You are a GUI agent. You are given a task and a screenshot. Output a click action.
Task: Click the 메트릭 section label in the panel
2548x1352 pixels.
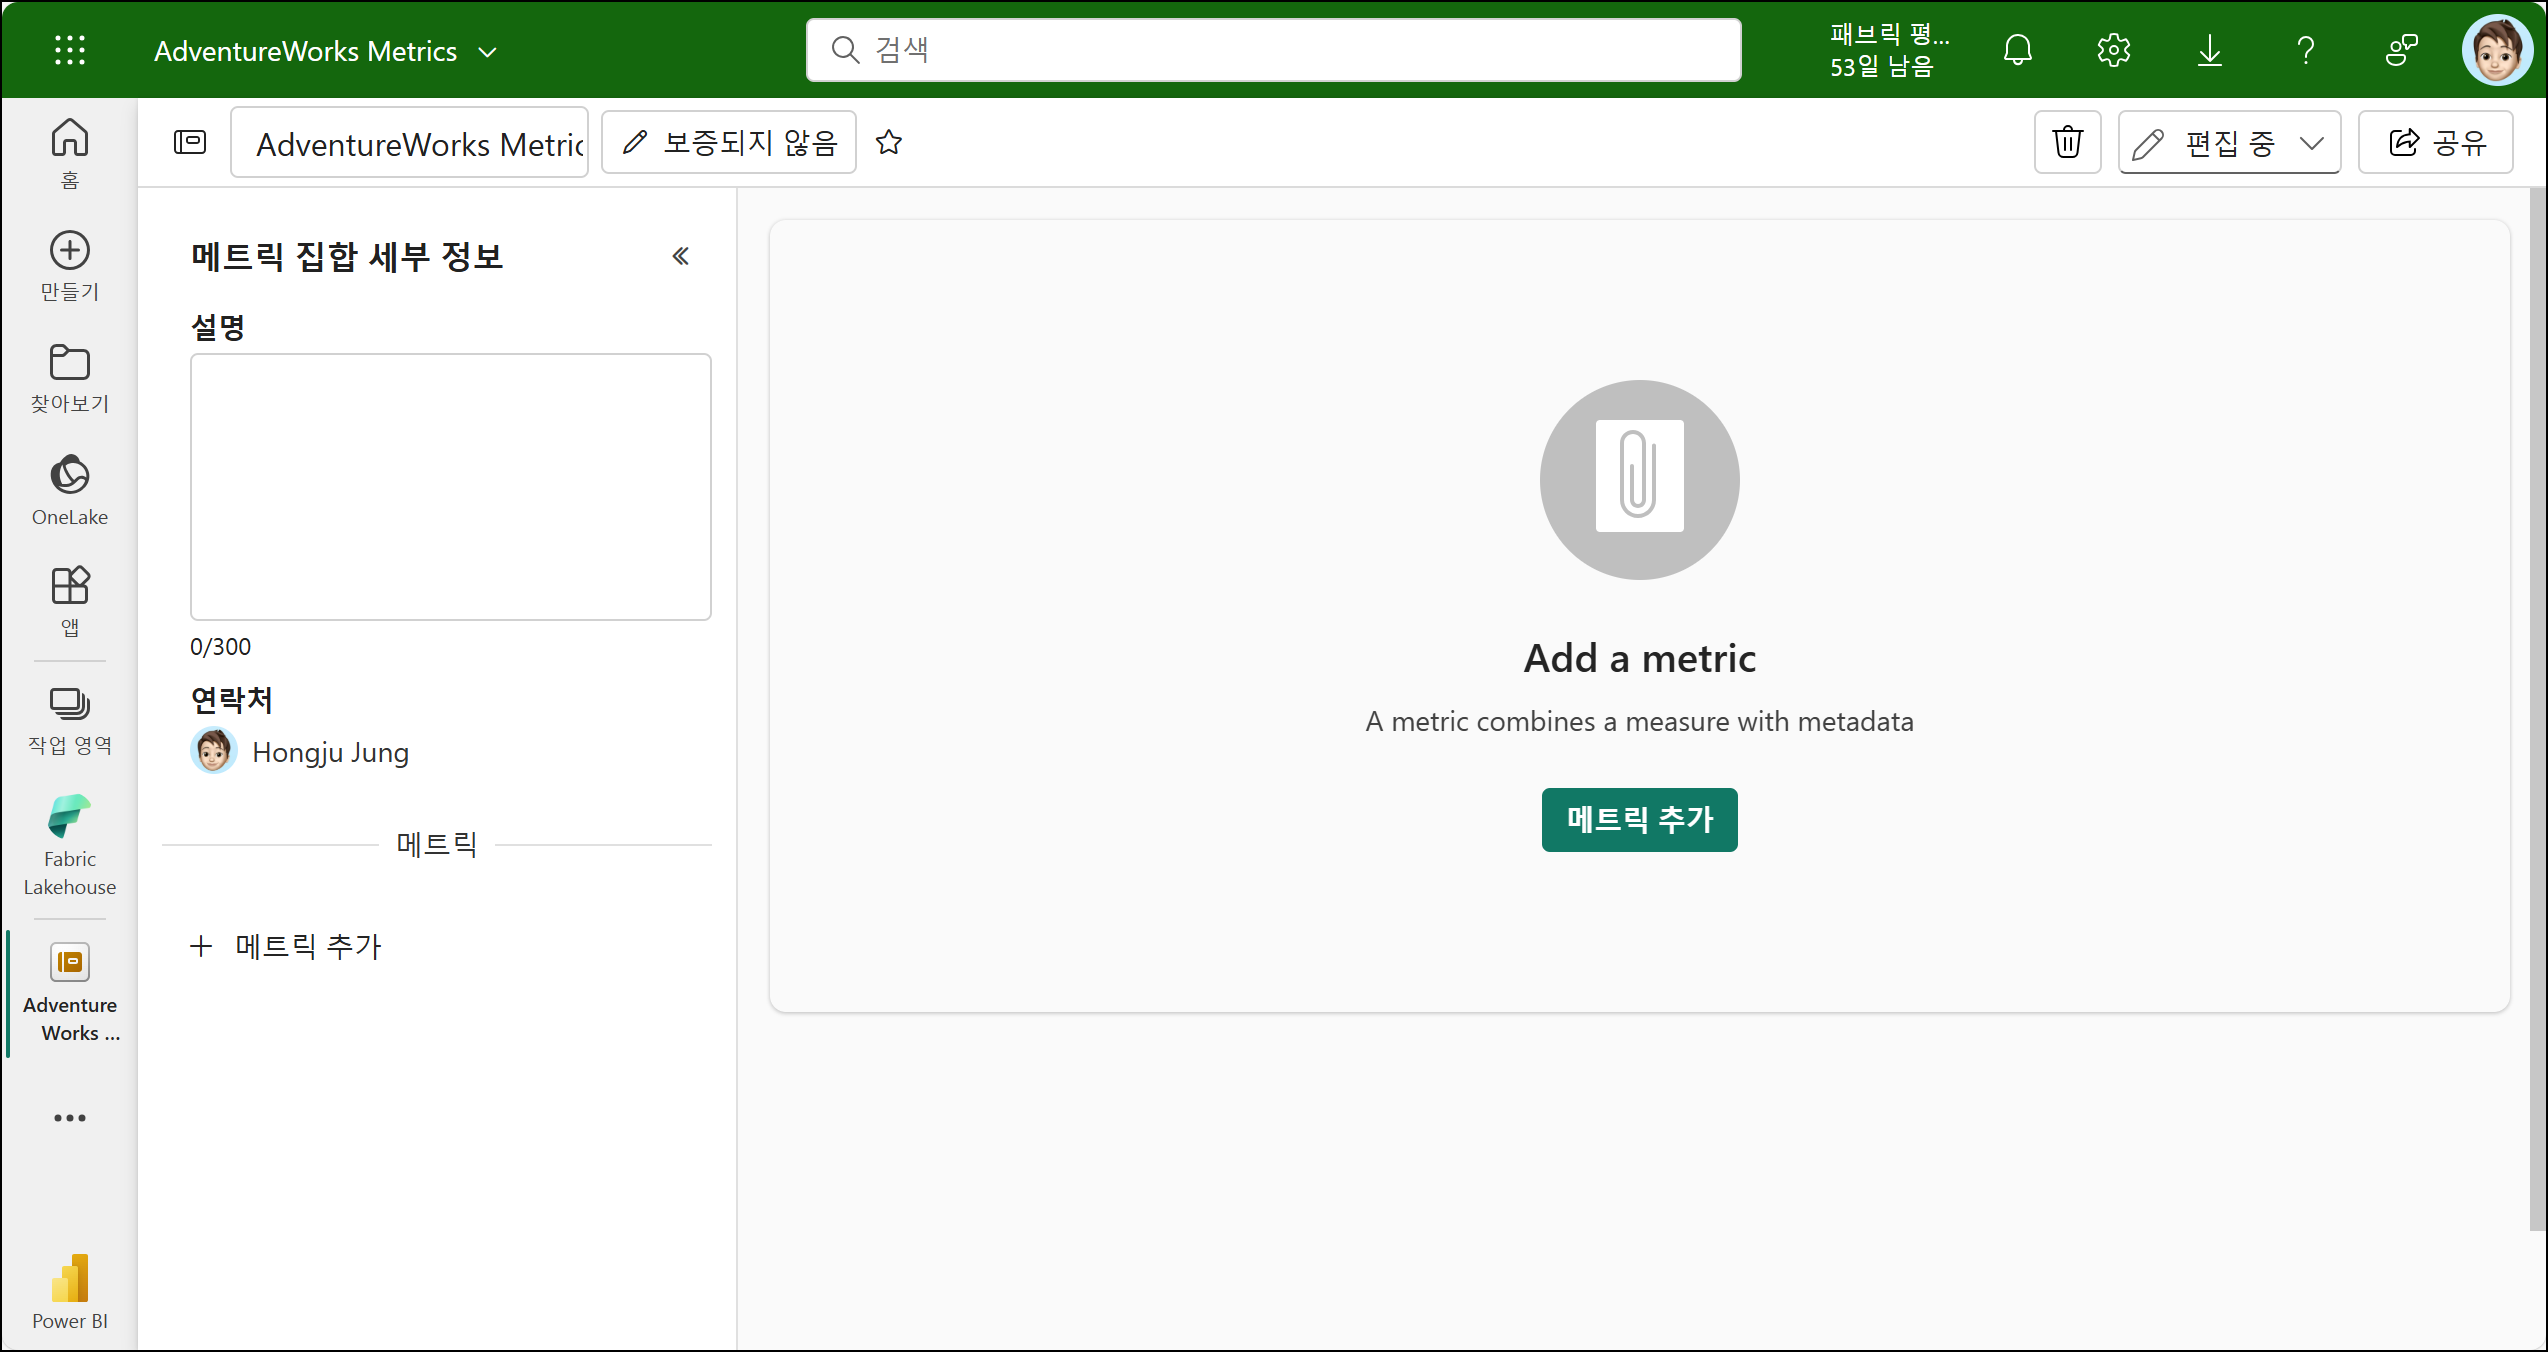437,844
